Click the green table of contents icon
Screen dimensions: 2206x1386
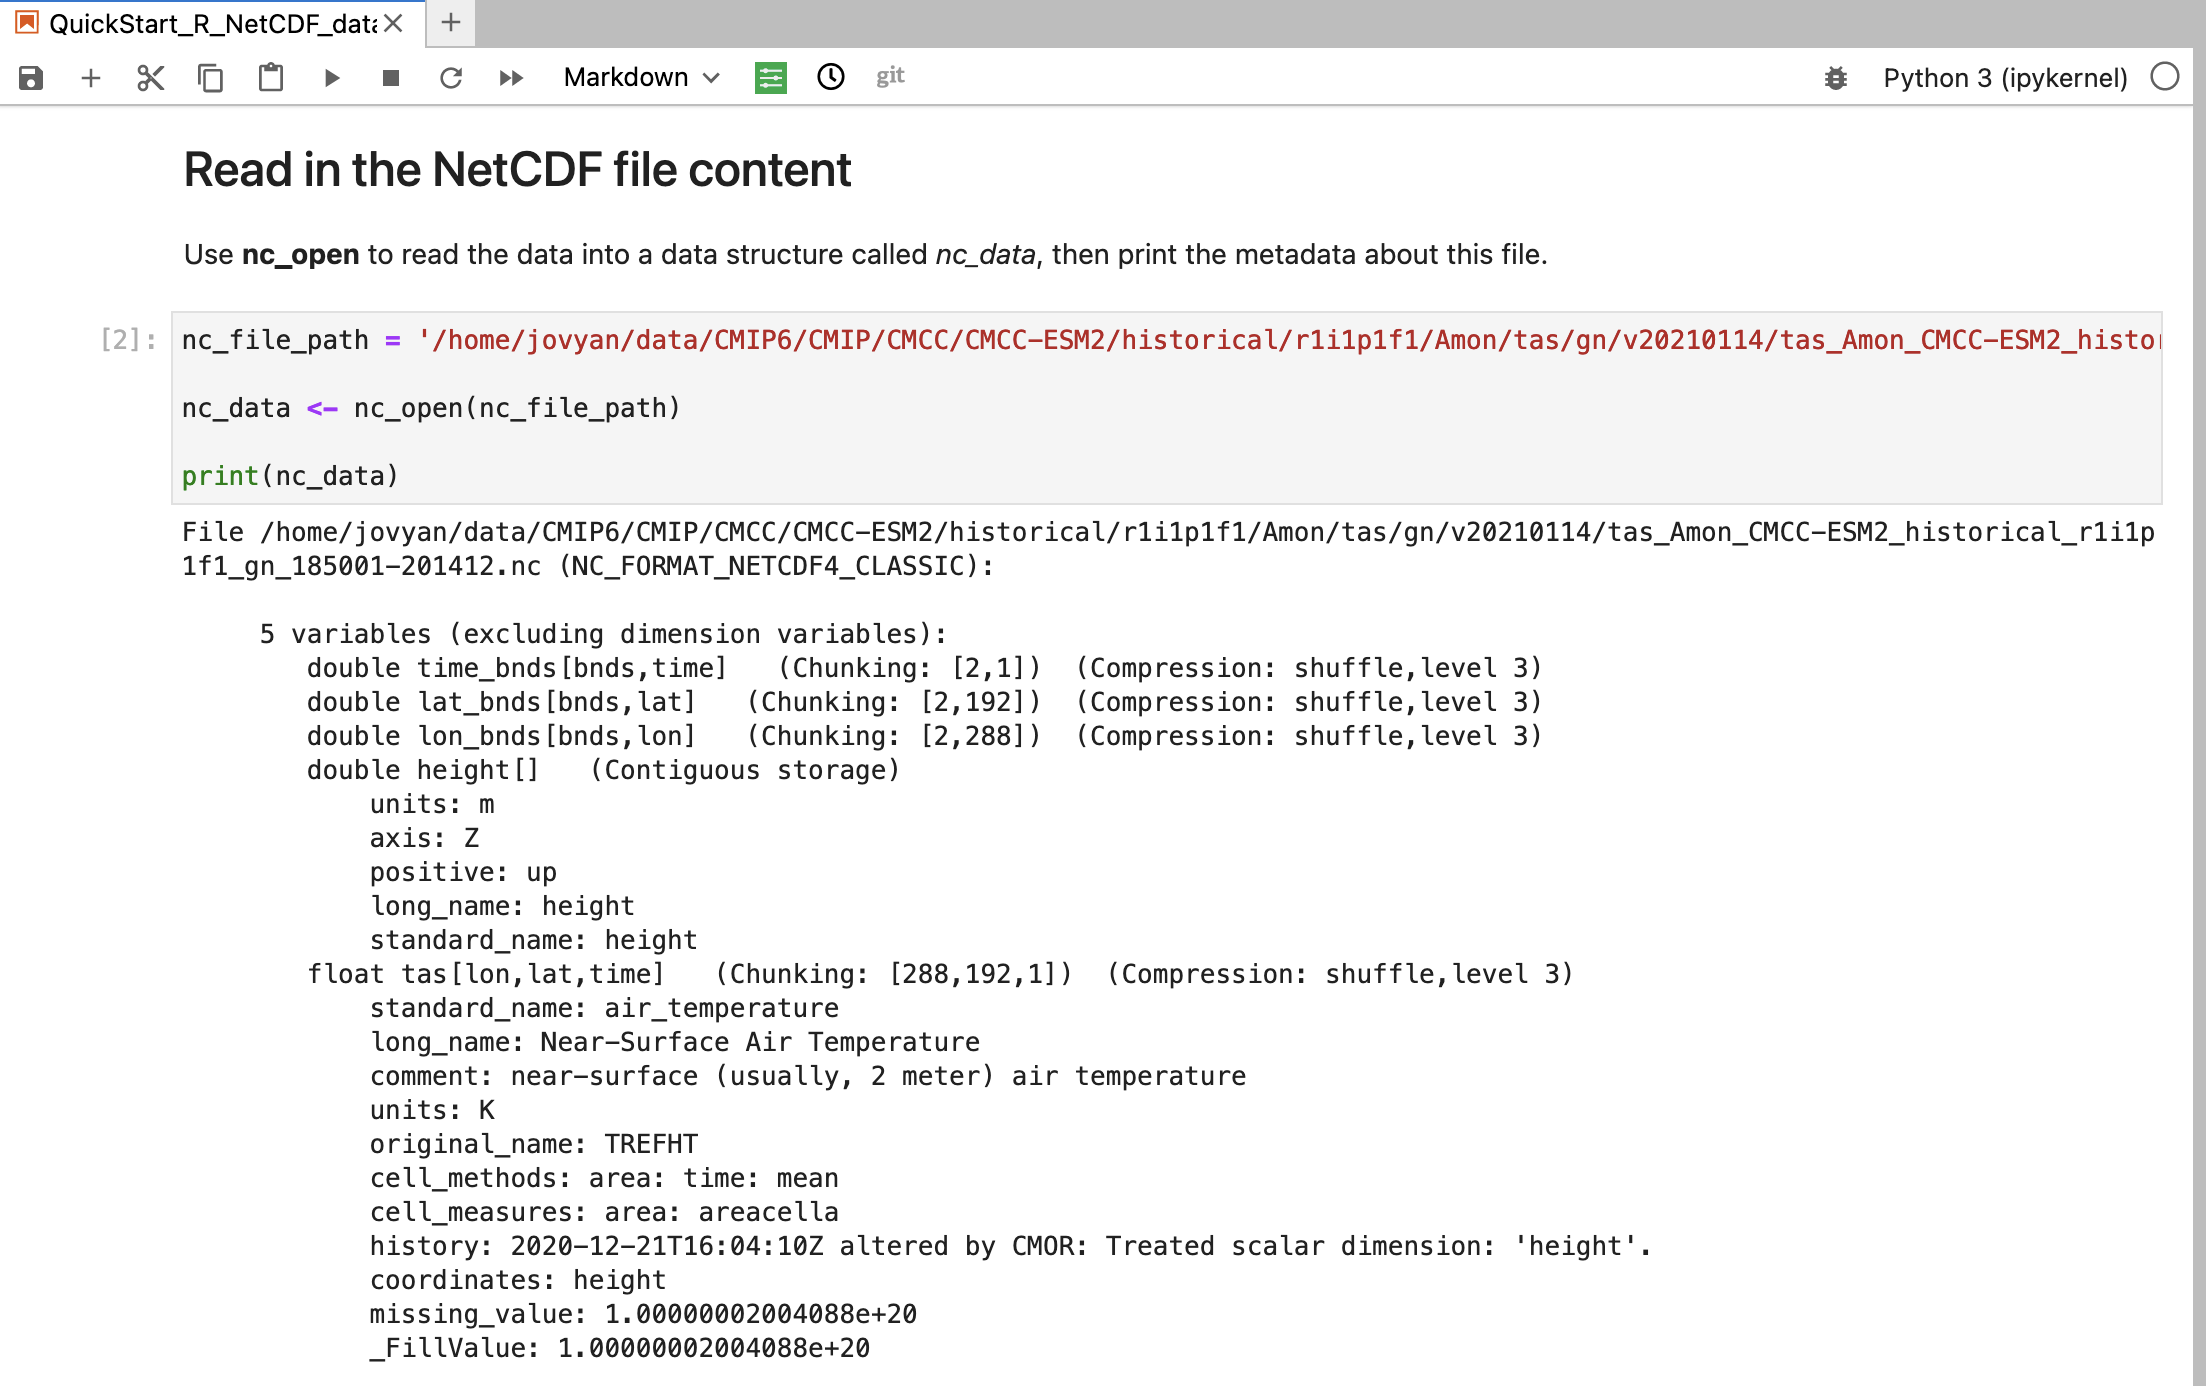pyautogui.click(x=770, y=77)
